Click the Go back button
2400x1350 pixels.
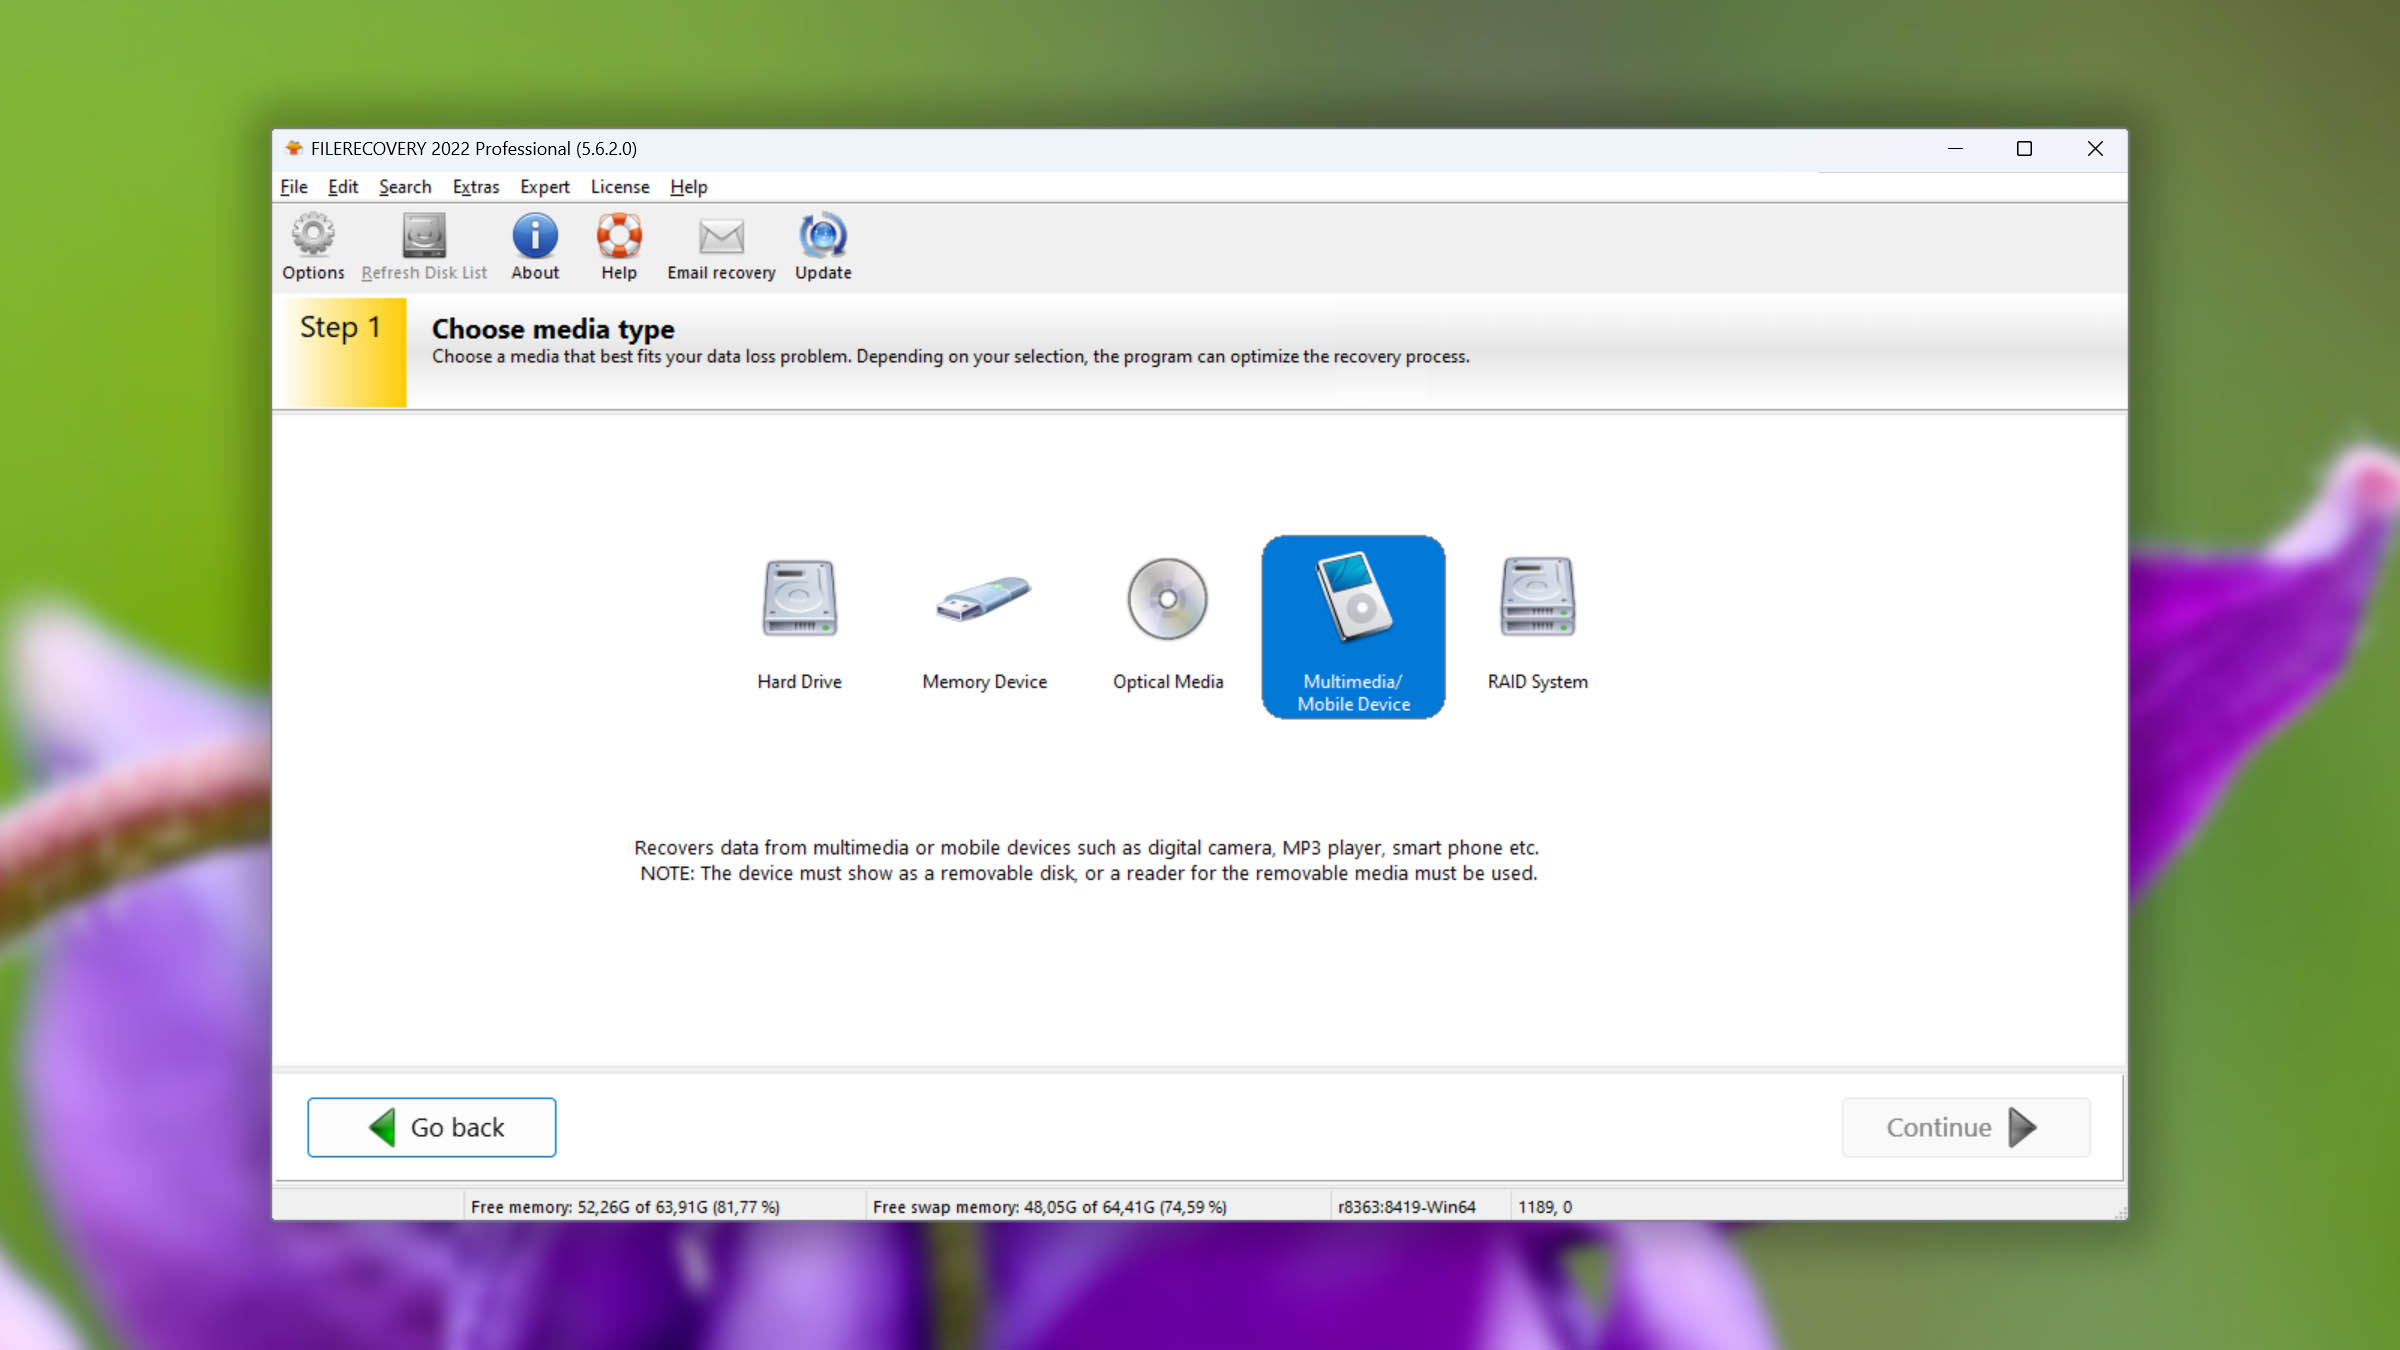point(432,1127)
